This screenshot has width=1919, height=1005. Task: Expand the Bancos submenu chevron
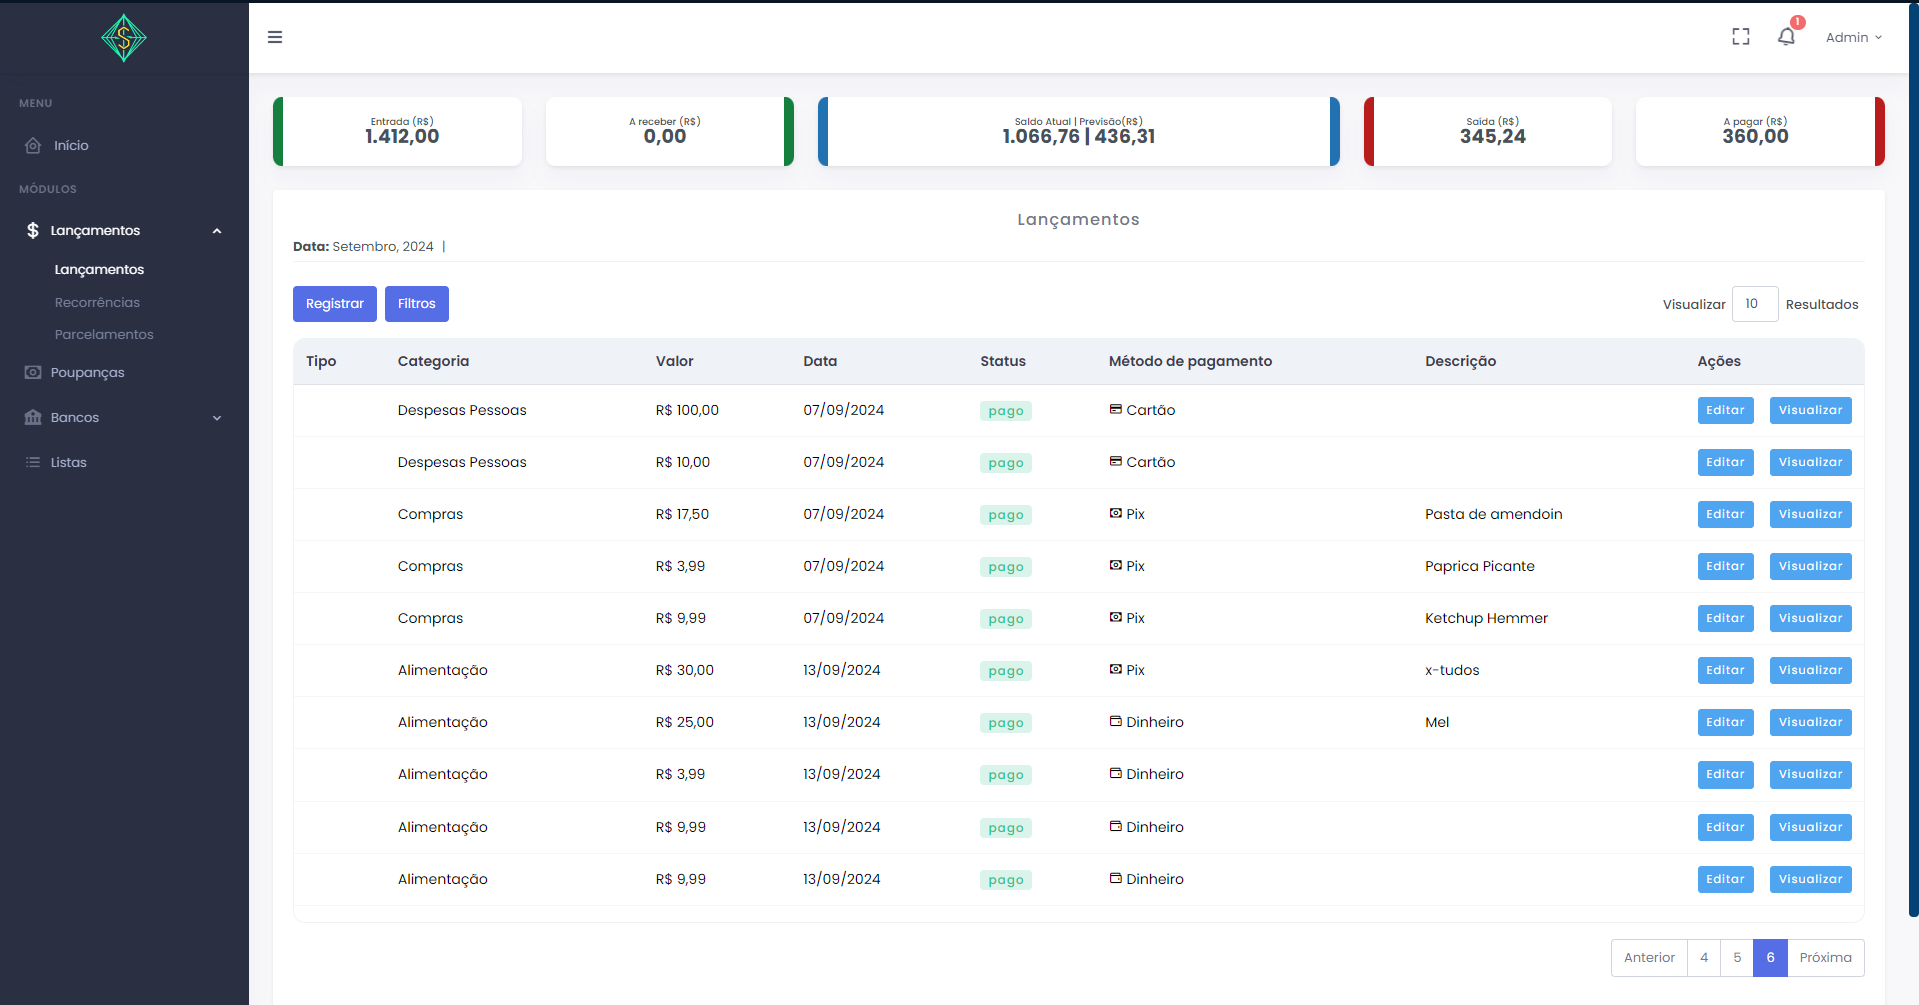pos(217,418)
